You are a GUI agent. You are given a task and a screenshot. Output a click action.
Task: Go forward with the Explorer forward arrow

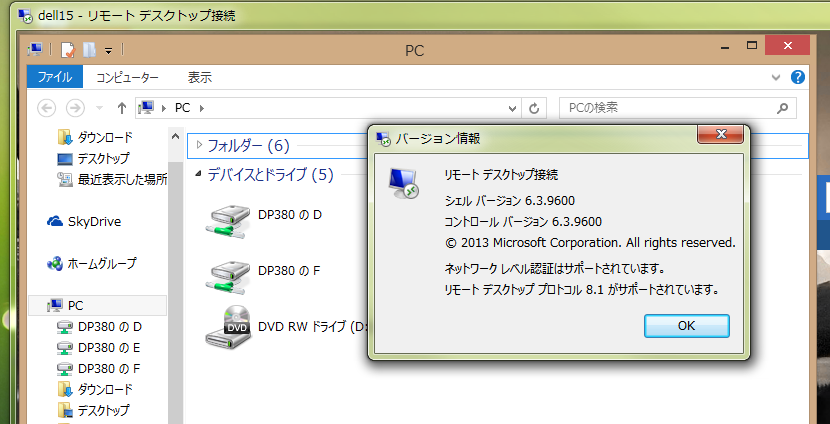[75, 108]
